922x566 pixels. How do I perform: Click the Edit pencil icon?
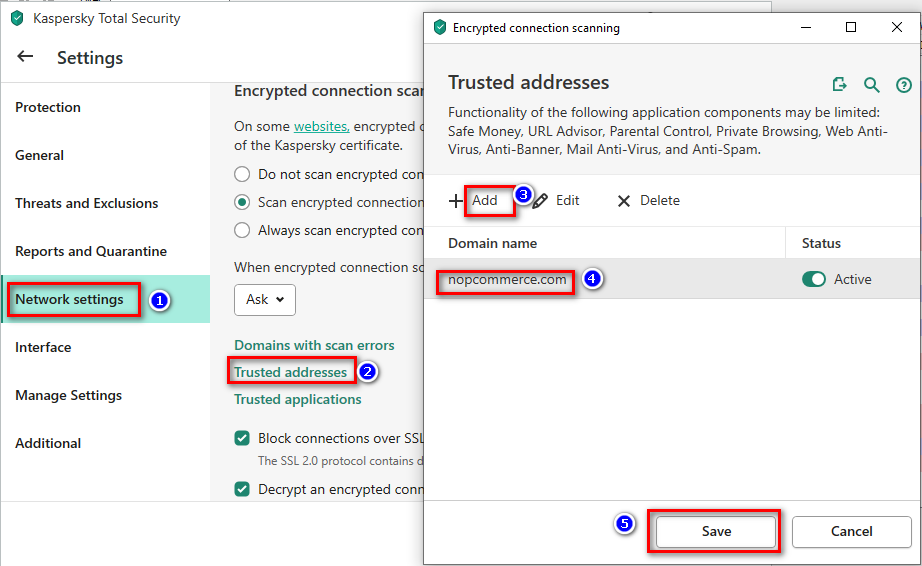click(x=541, y=201)
